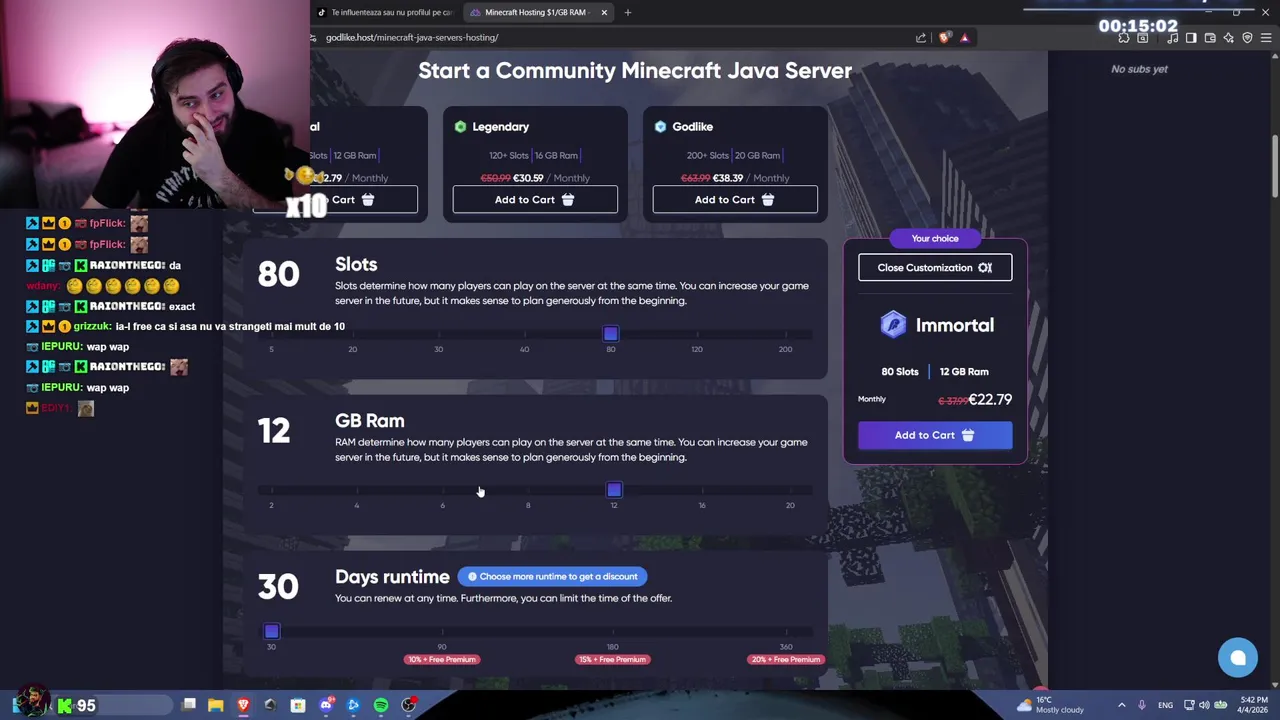
Task: Click the Godlike plan €38.39 price
Action: click(x=730, y=178)
